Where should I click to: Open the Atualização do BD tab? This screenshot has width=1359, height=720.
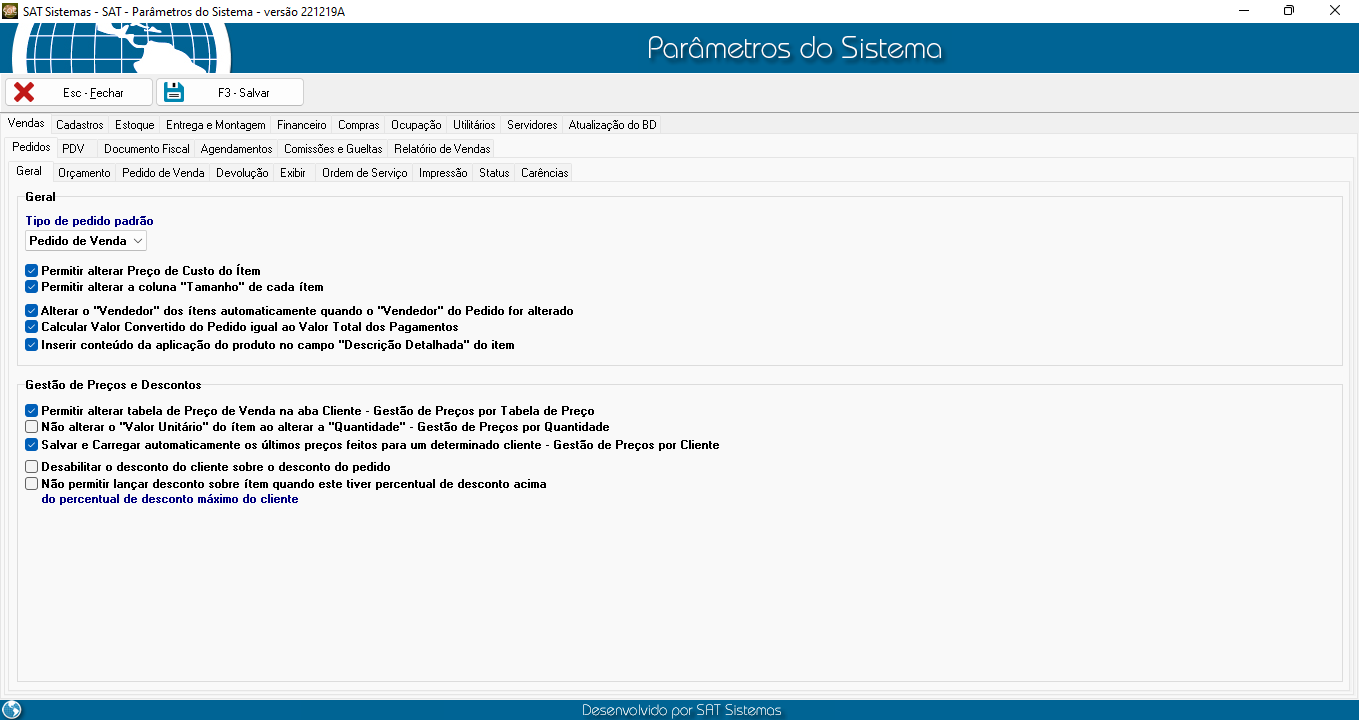tap(612, 125)
